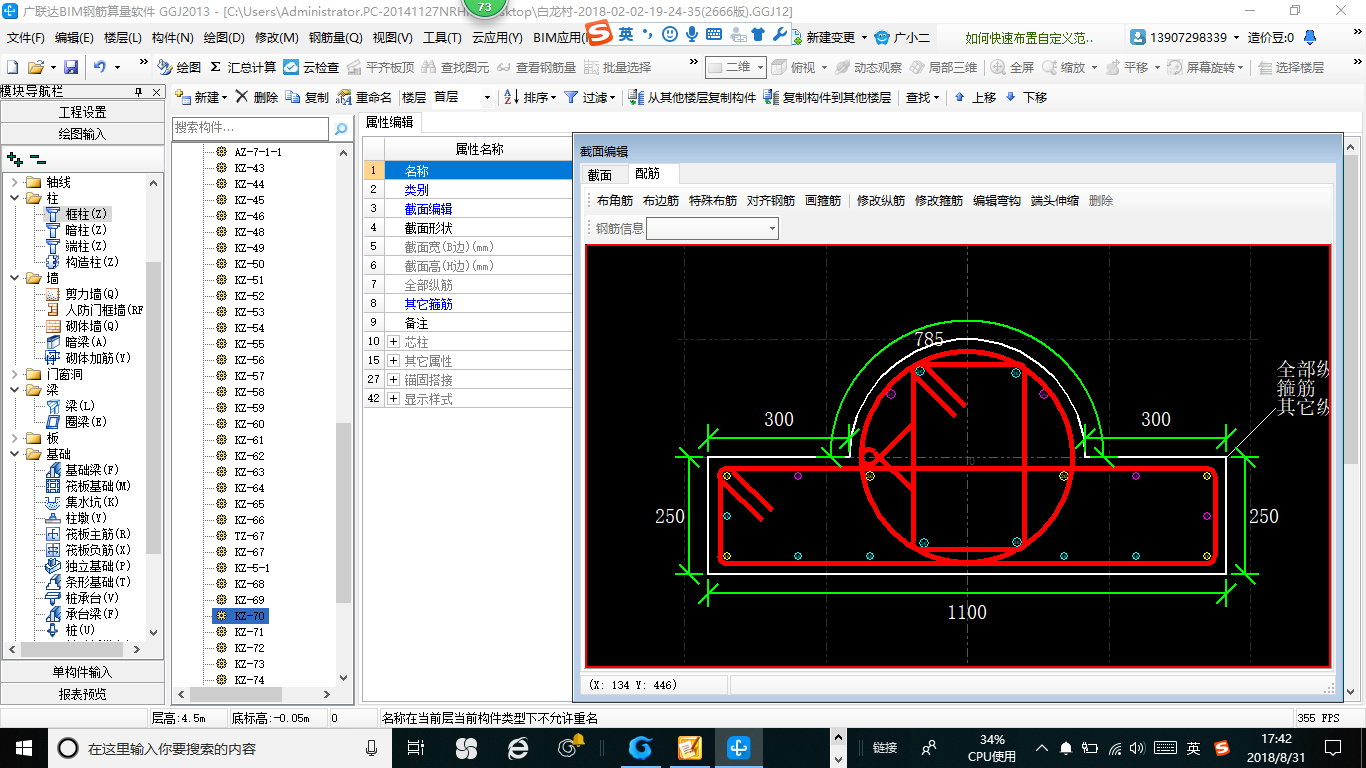
Task: Expand the 显示样式 property group
Action: click(393, 399)
